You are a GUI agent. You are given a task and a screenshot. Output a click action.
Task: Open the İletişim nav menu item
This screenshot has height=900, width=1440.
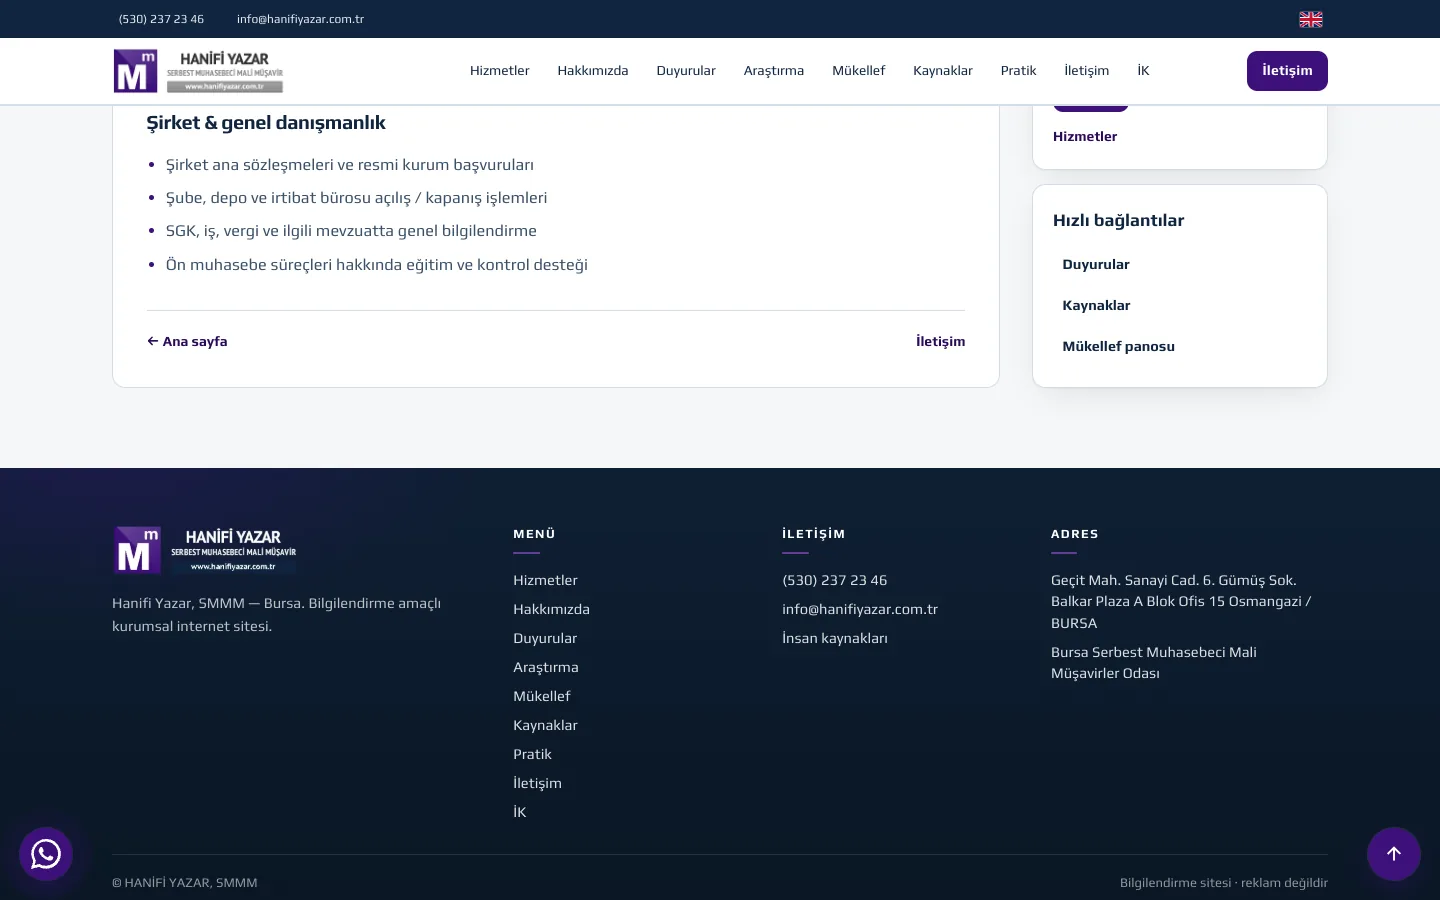click(1087, 71)
